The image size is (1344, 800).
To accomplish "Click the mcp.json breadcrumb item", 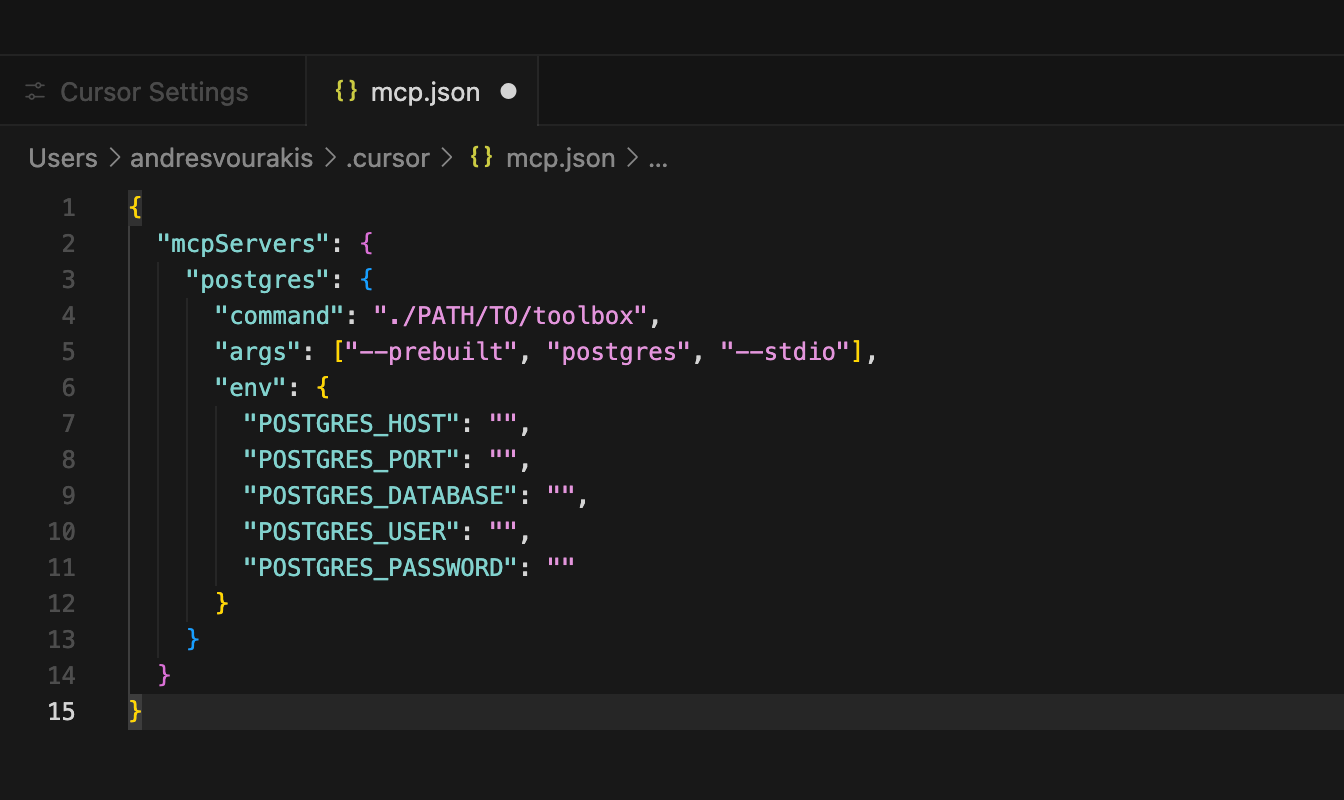I will pyautogui.click(x=562, y=157).
